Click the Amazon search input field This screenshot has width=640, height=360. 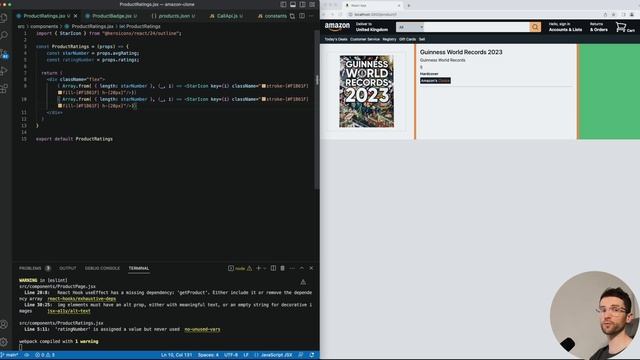[477, 27]
